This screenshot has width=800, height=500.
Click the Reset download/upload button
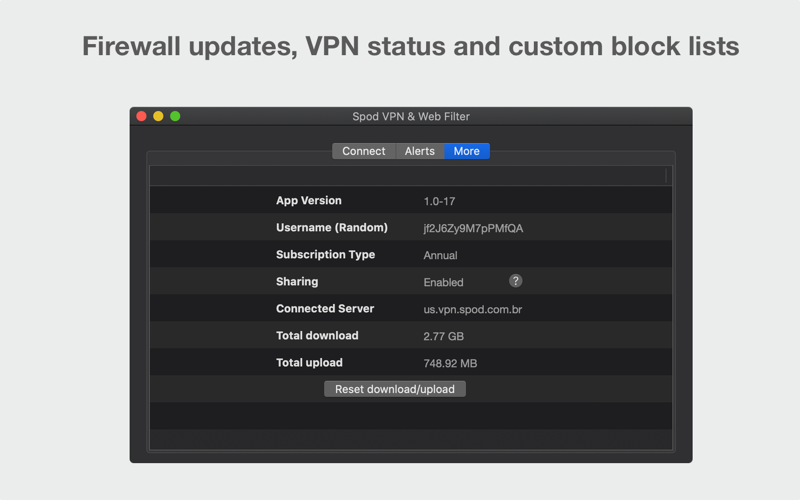coord(395,389)
